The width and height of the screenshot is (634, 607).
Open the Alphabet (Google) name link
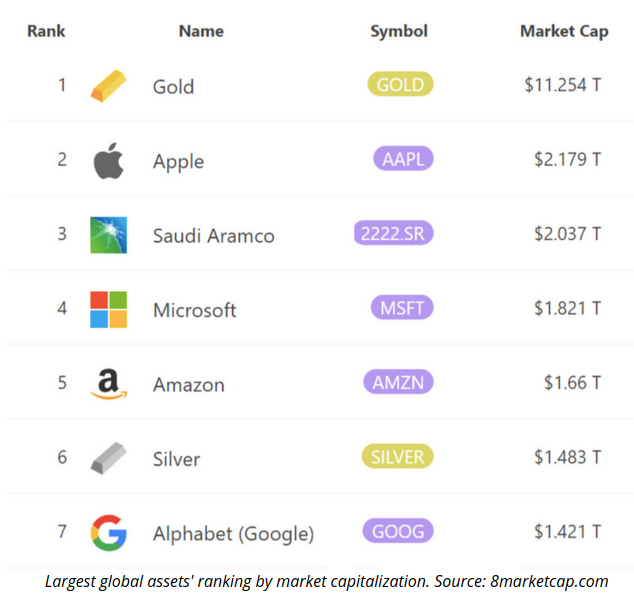pos(233,533)
